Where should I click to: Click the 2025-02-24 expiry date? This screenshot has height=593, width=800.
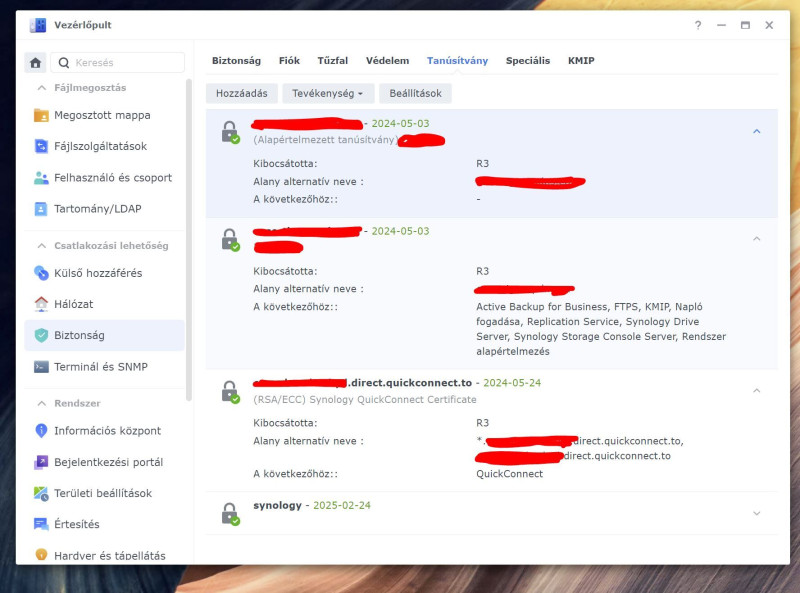[x=342, y=505]
